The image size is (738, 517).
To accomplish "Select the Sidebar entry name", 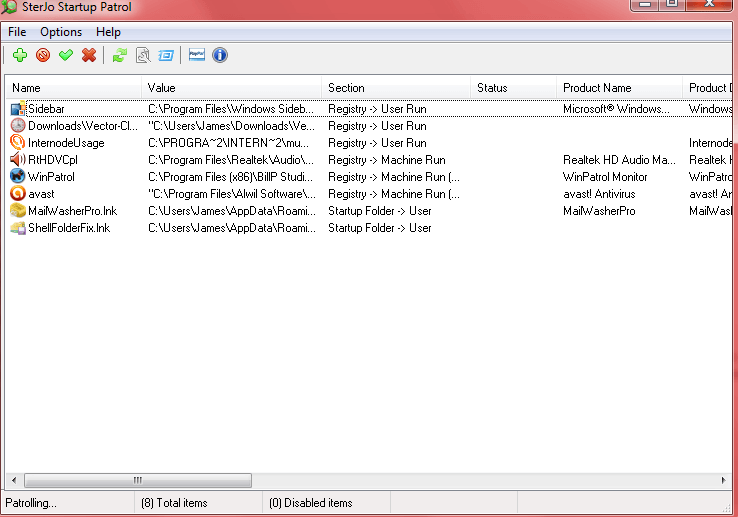I will pos(46,109).
